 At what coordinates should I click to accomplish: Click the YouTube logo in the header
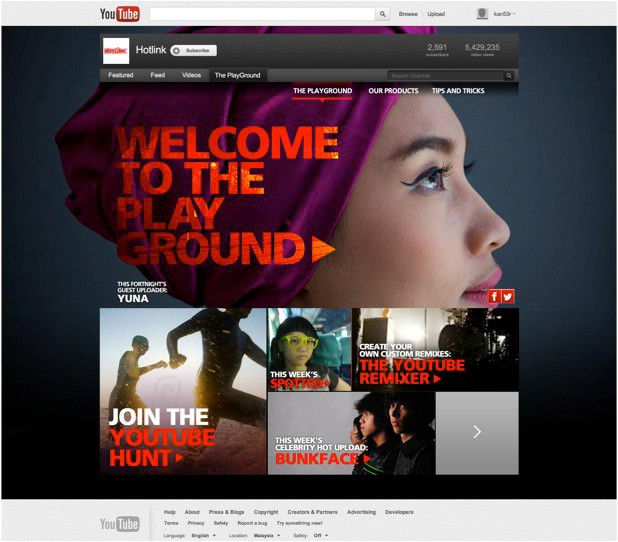click(x=119, y=14)
